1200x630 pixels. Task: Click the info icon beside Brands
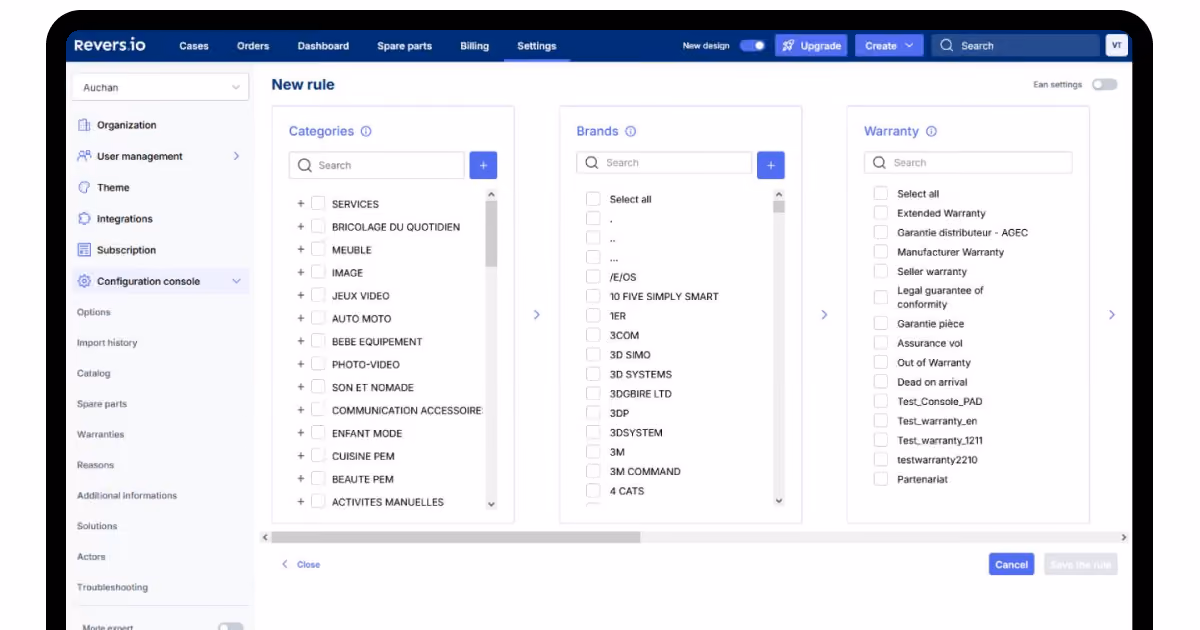click(630, 131)
